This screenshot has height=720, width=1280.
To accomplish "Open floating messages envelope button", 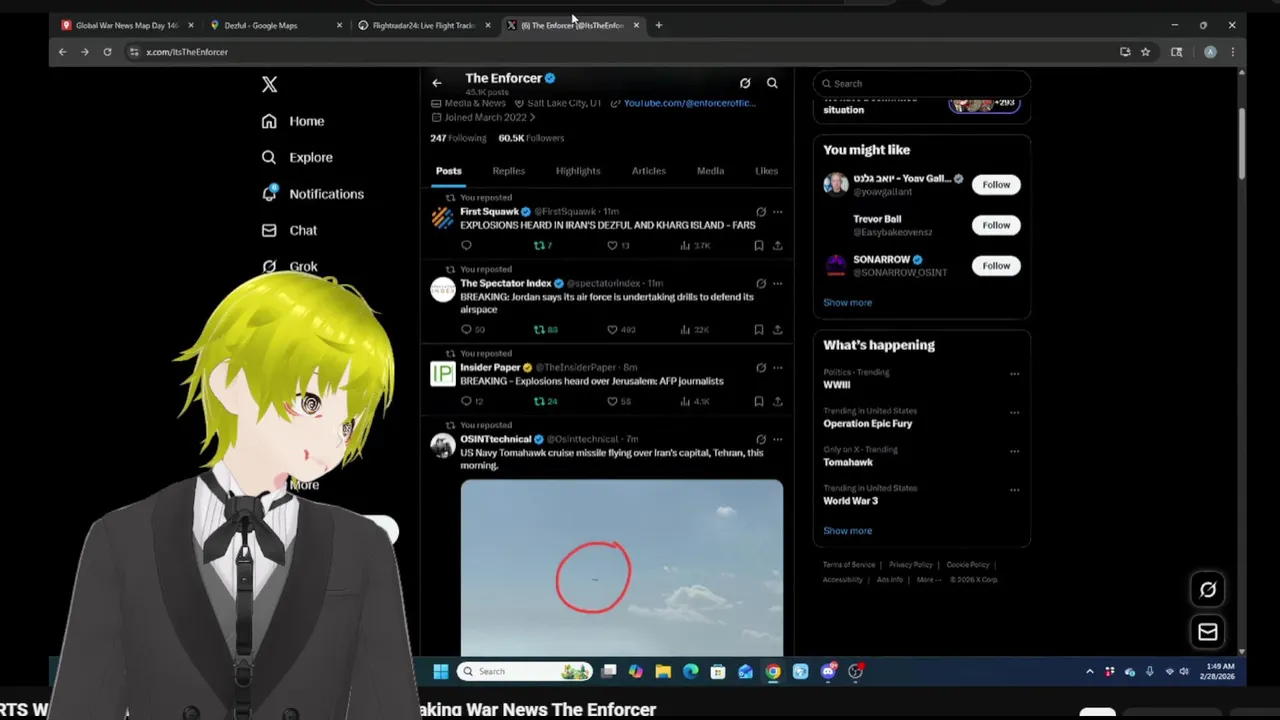I will tap(1208, 632).
